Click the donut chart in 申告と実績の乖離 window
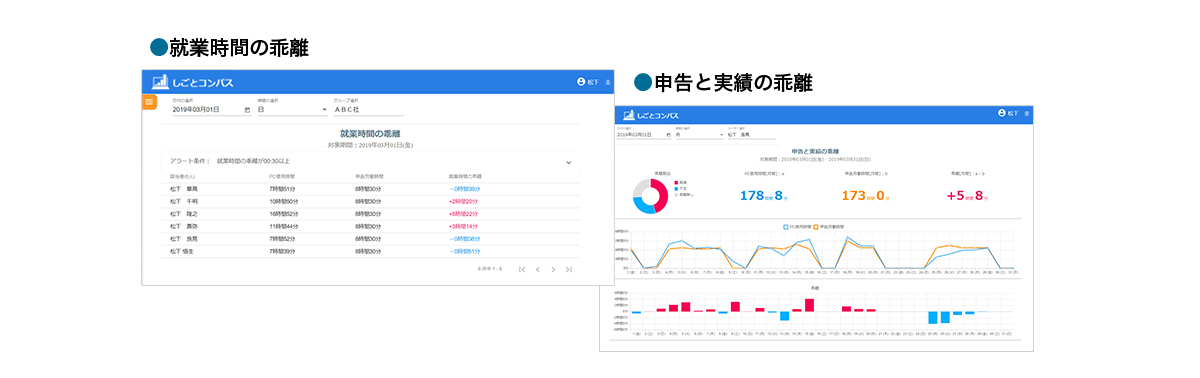 652,196
